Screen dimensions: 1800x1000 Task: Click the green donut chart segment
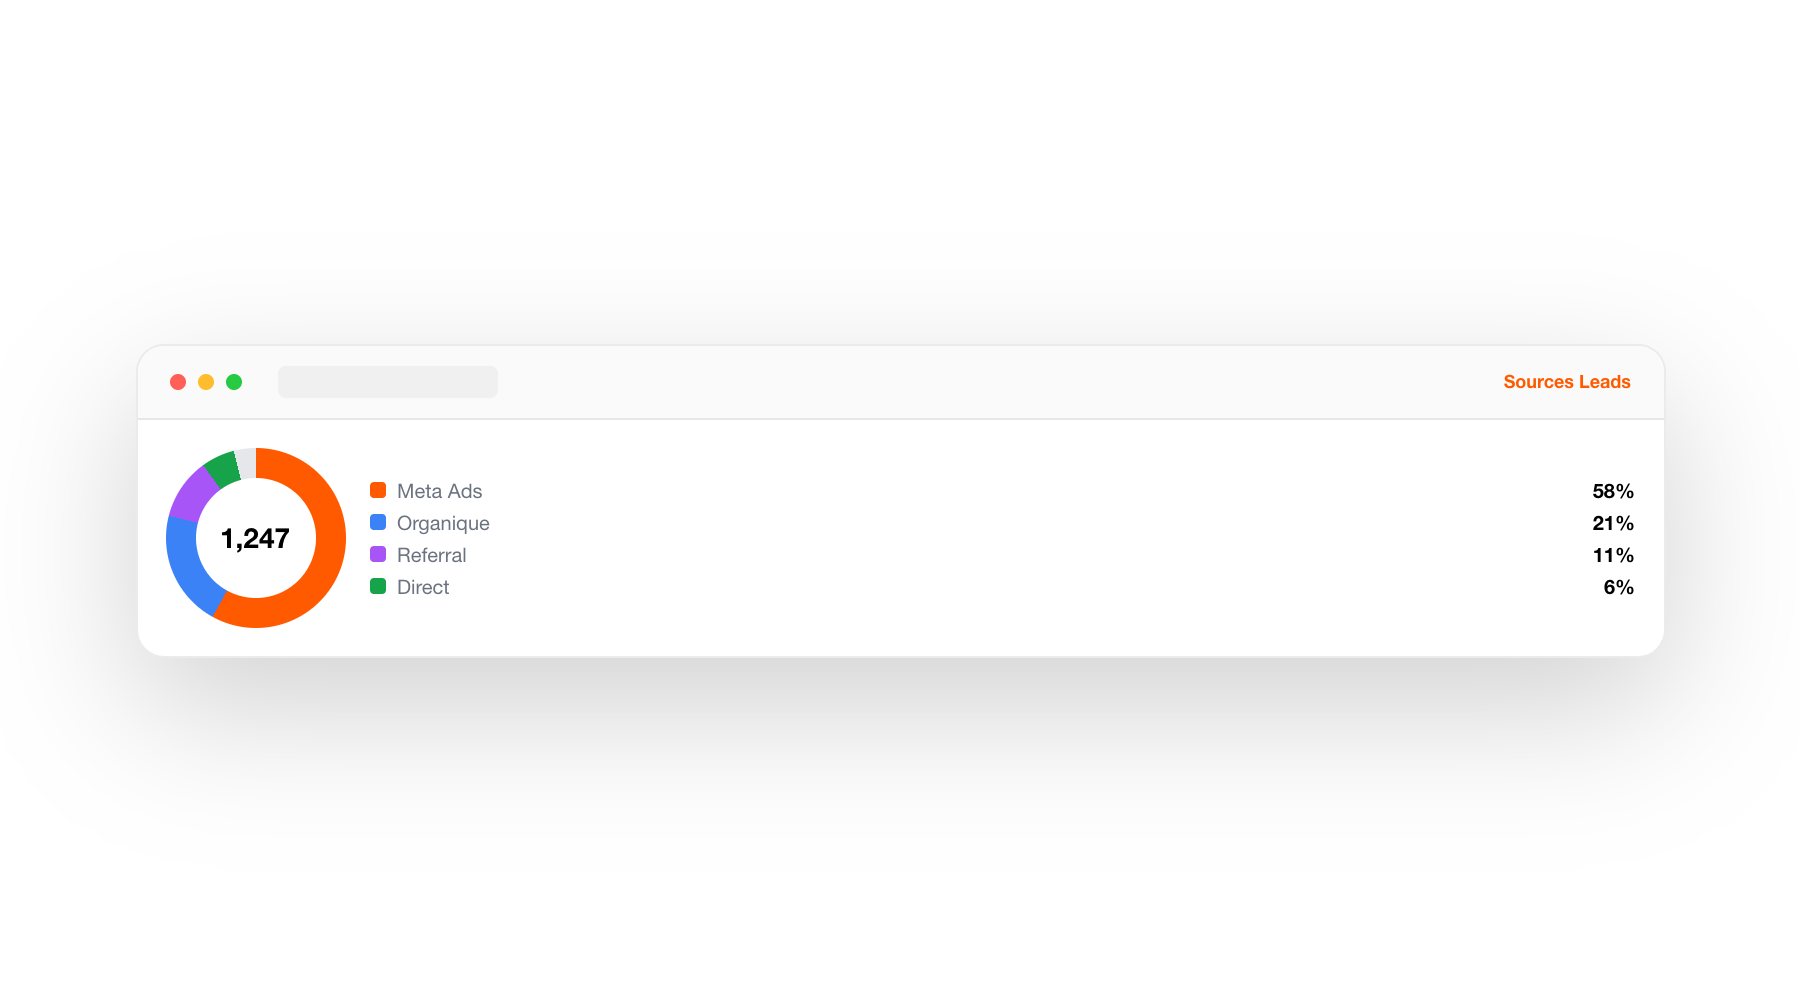tap(223, 468)
